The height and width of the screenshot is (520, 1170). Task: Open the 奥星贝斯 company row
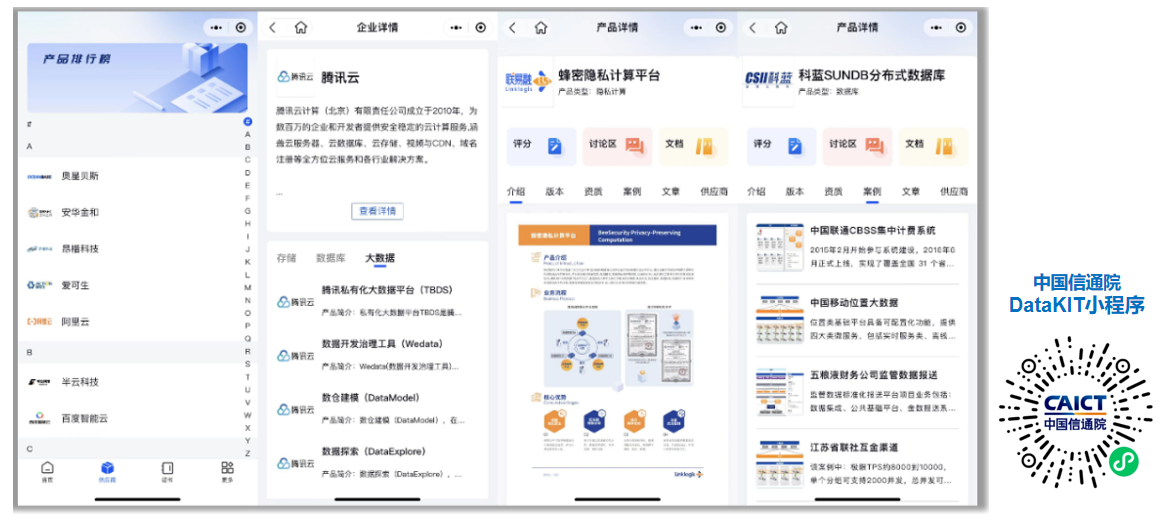pos(131,176)
